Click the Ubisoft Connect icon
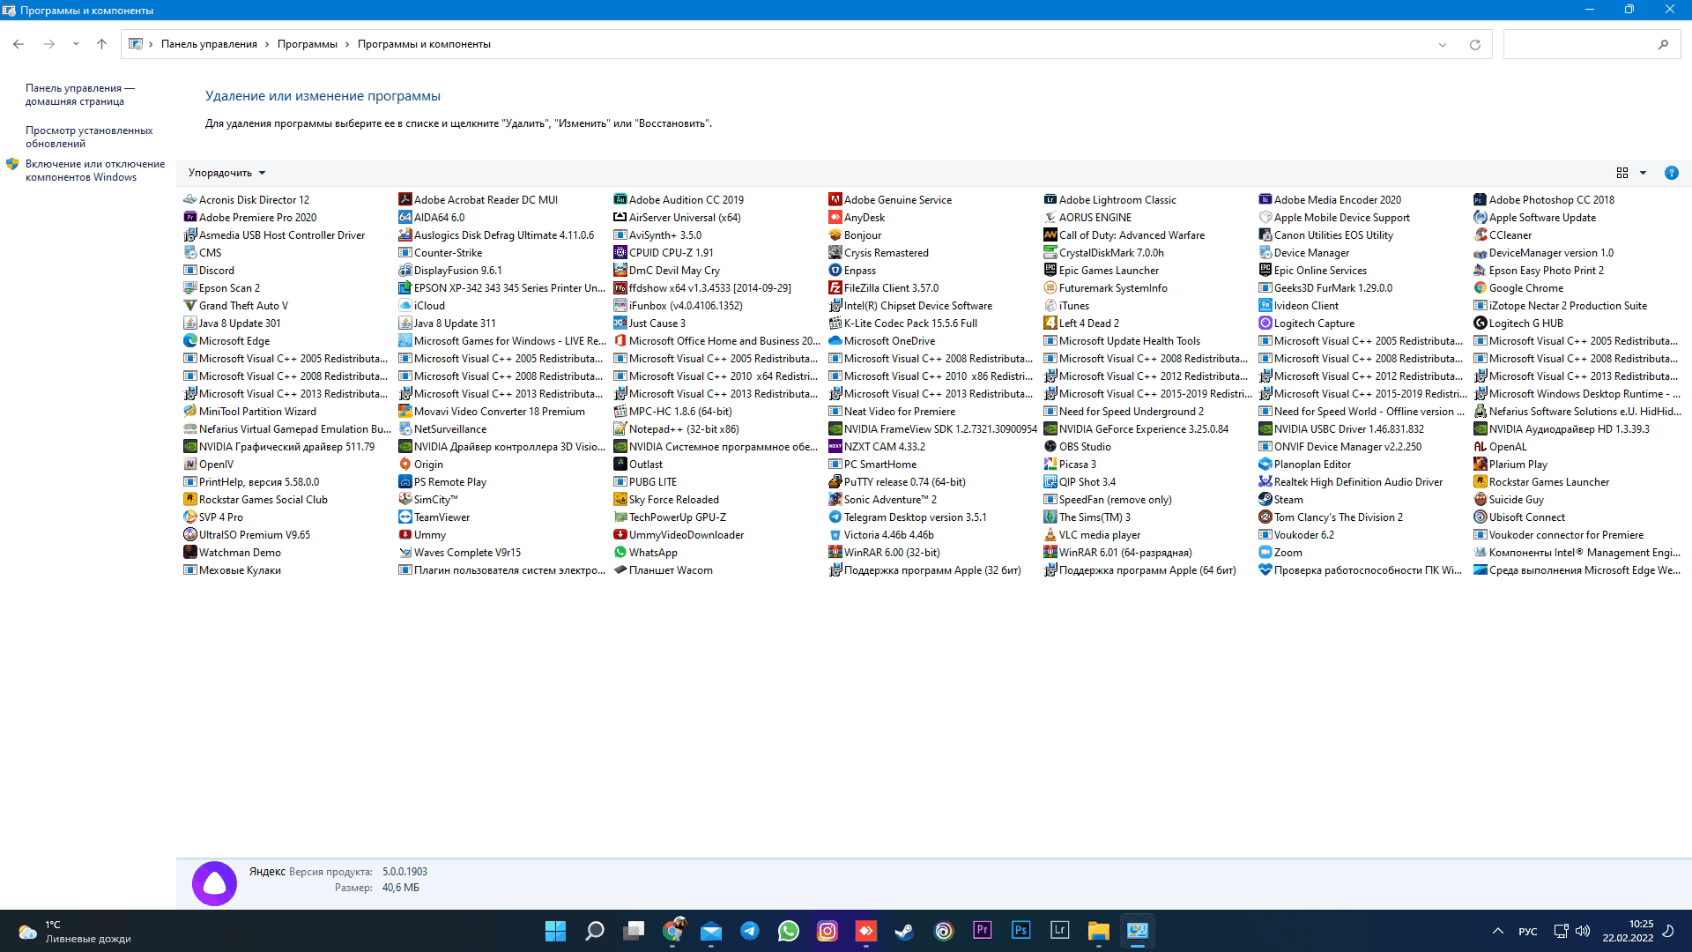Screen dimensions: 1692x952 pos(1480,517)
